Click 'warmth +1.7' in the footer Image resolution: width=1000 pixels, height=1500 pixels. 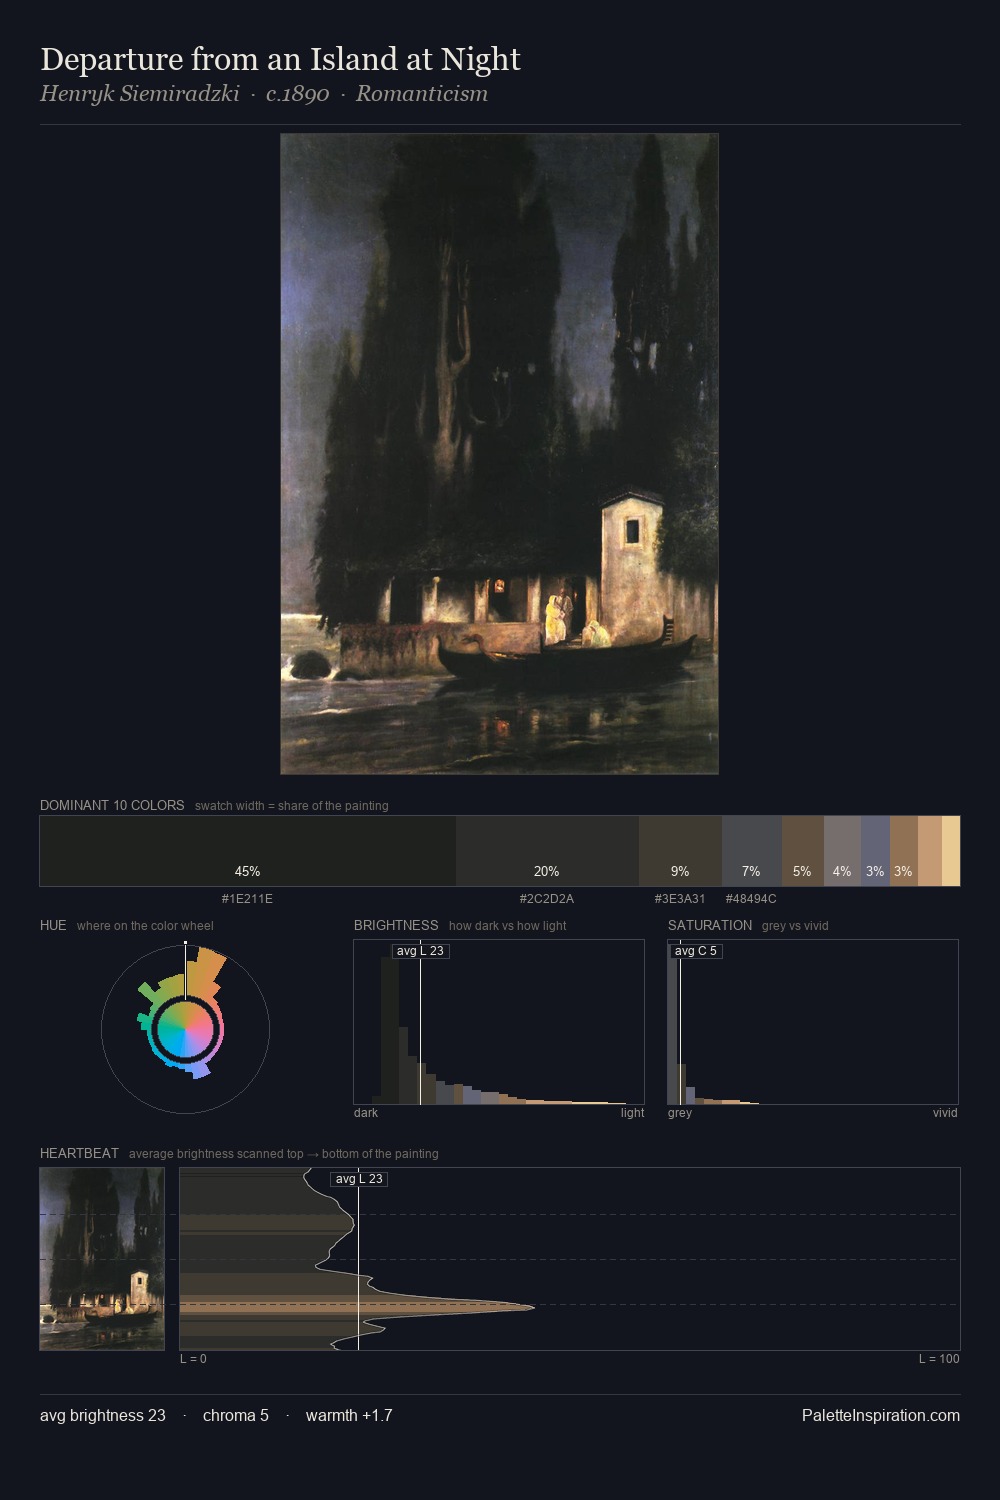349,1415
